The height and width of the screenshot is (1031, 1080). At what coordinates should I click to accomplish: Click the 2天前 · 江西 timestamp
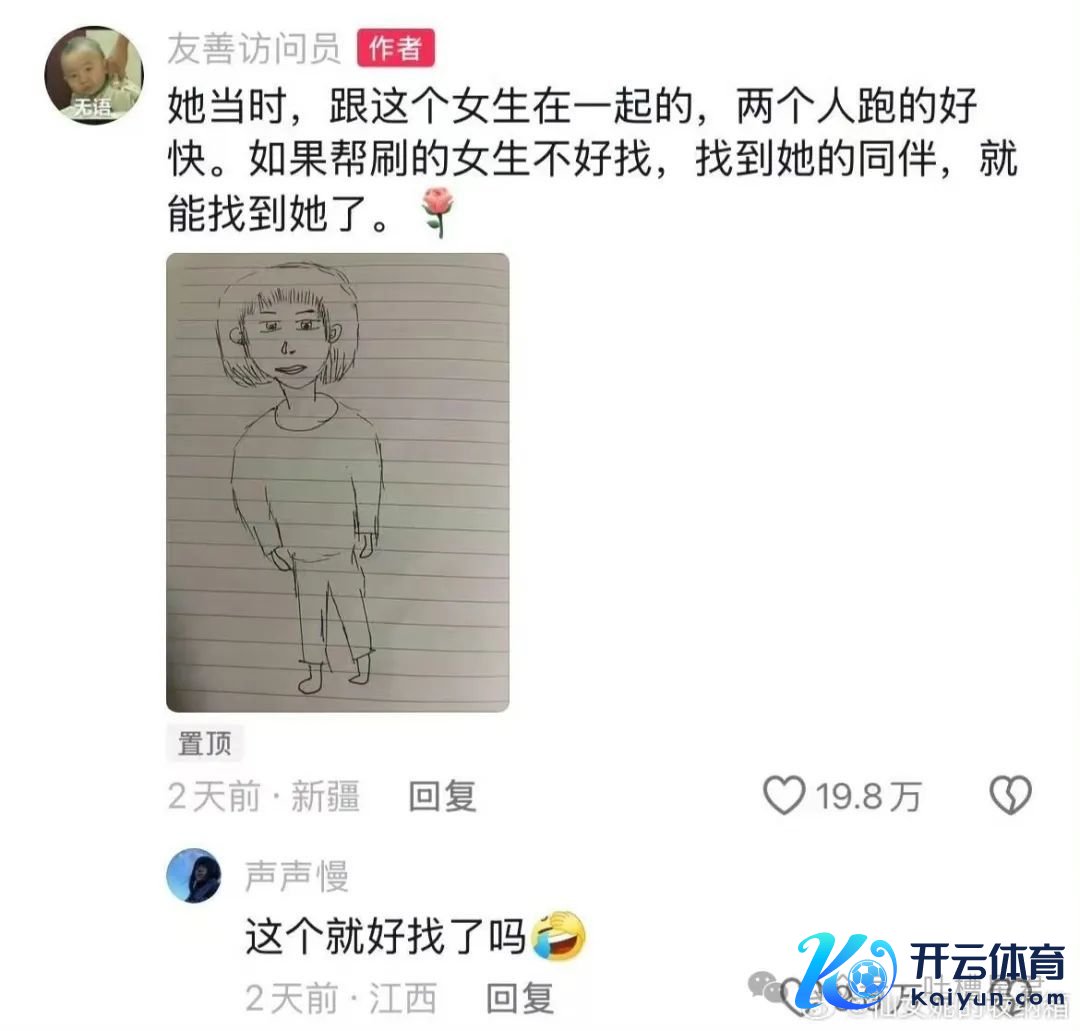pyautogui.click(x=341, y=998)
